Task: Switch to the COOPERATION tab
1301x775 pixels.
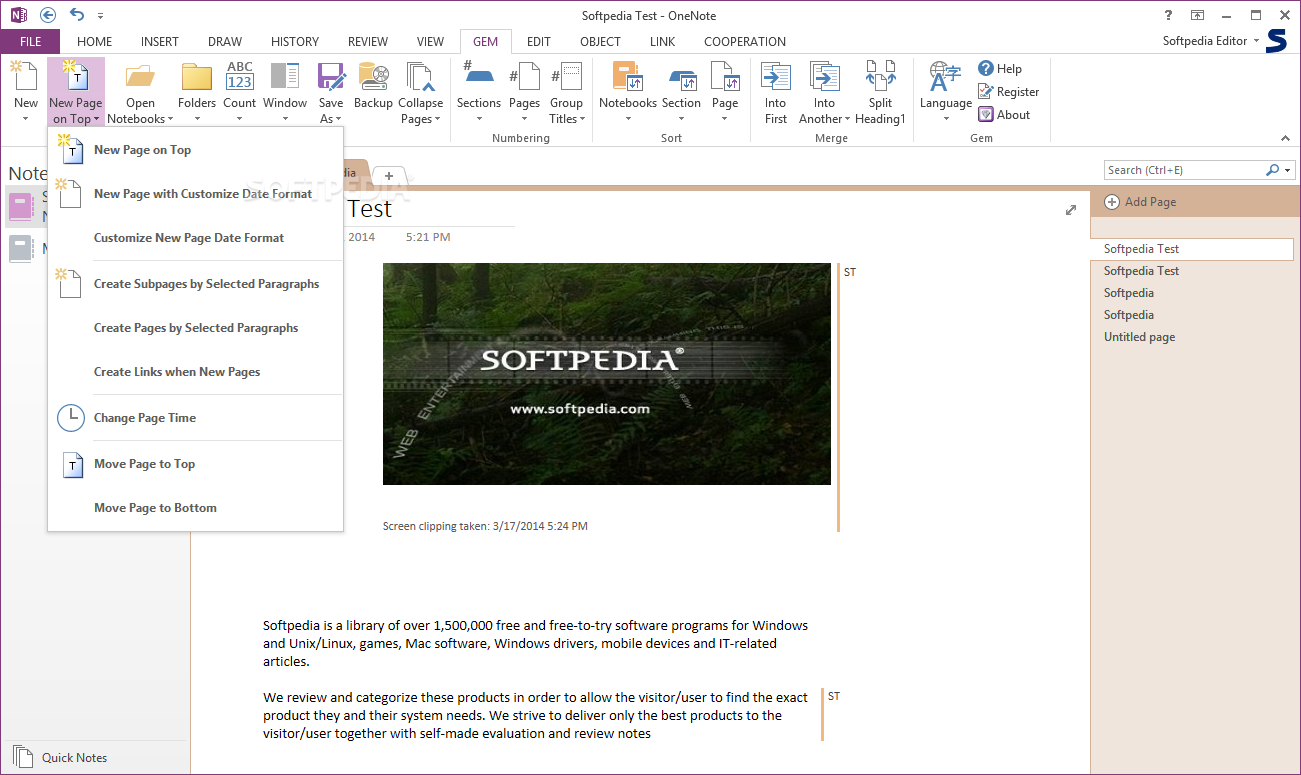Action: pos(745,42)
